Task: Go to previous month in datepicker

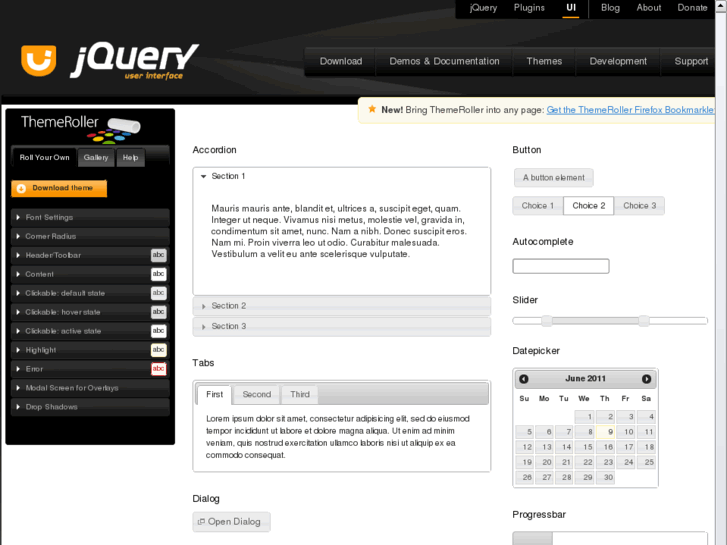Action: (x=524, y=379)
